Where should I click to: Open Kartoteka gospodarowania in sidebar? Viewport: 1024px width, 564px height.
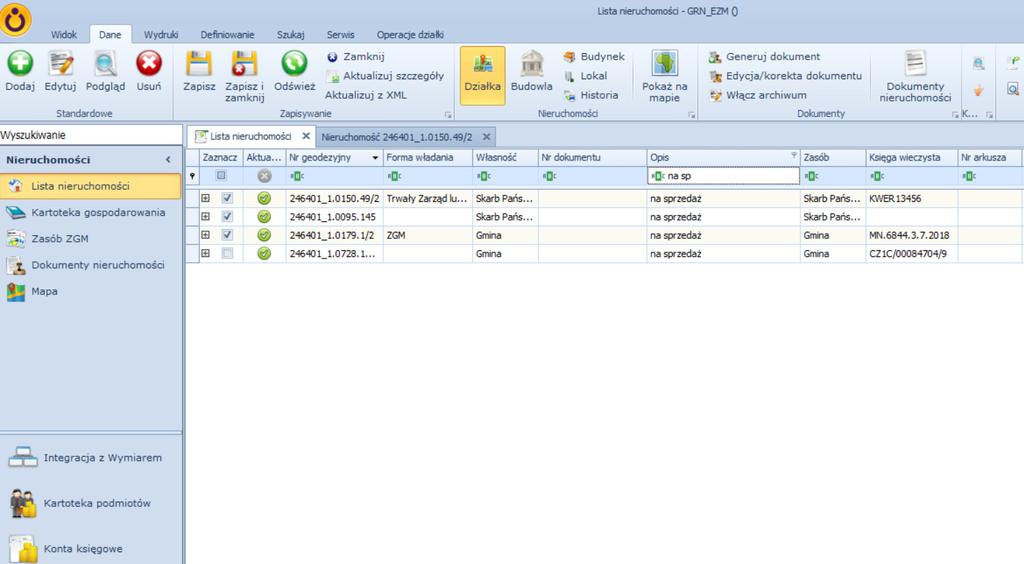tap(91, 212)
